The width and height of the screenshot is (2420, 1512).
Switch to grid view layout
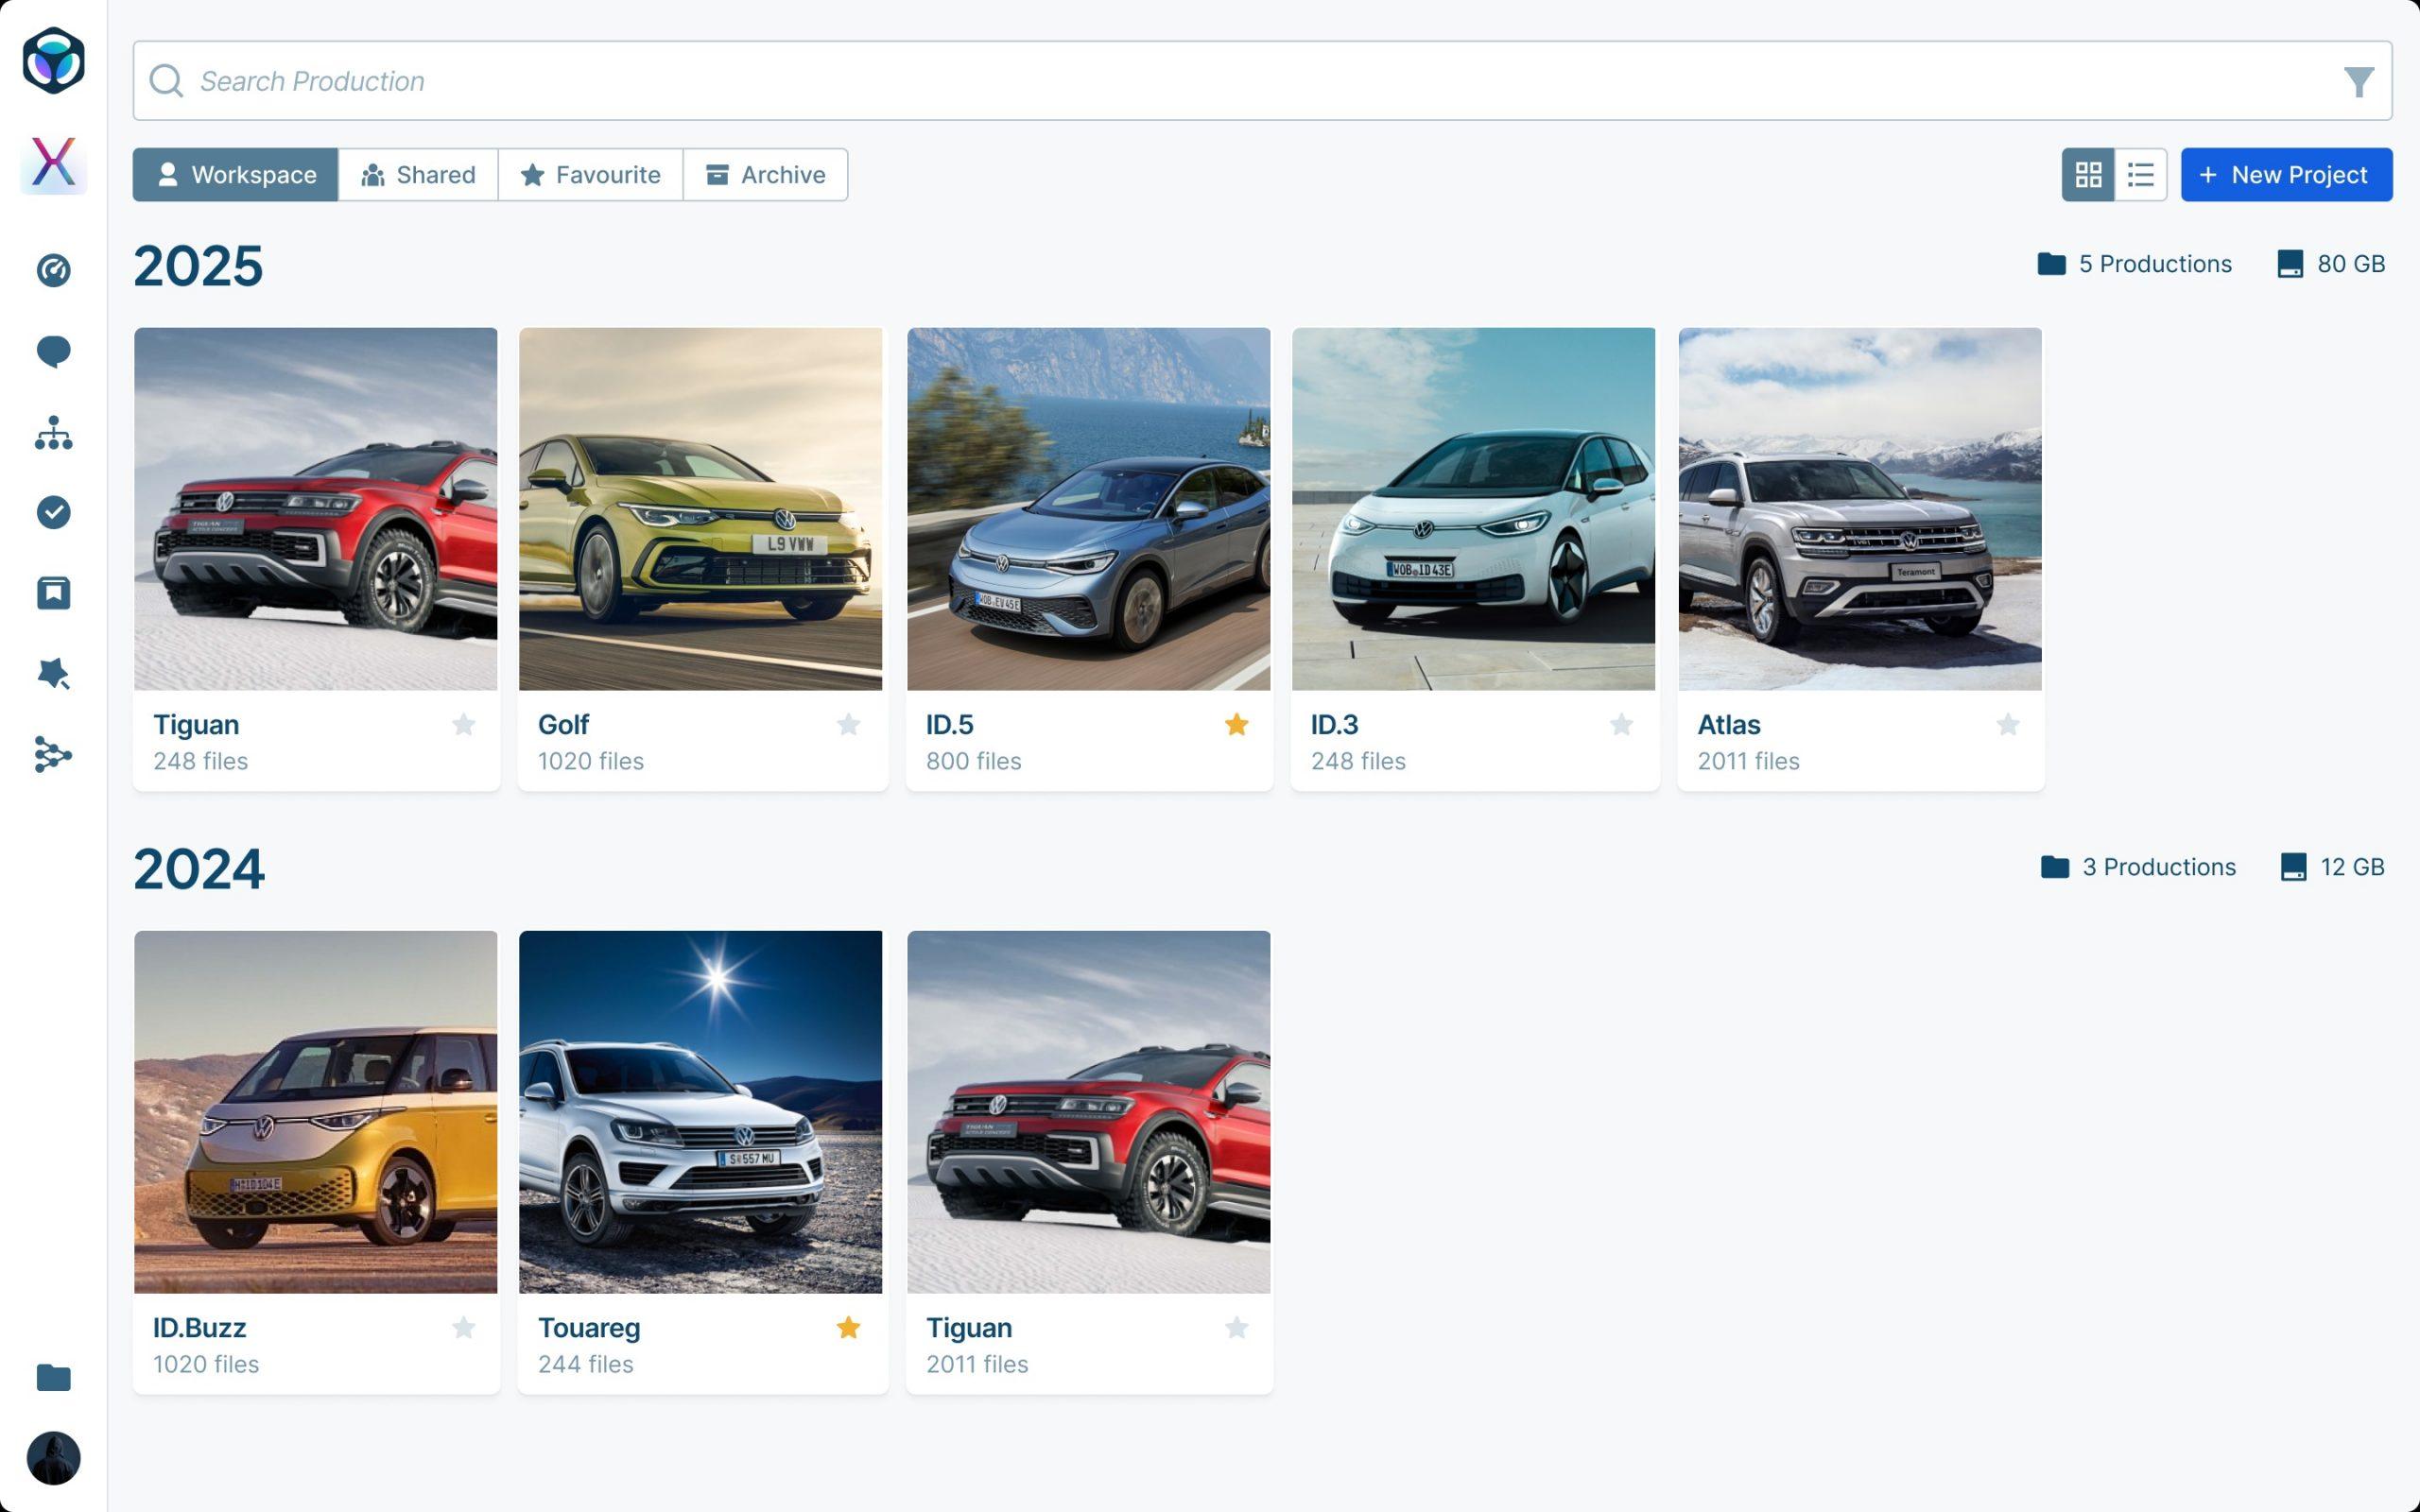pos(2088,175)
